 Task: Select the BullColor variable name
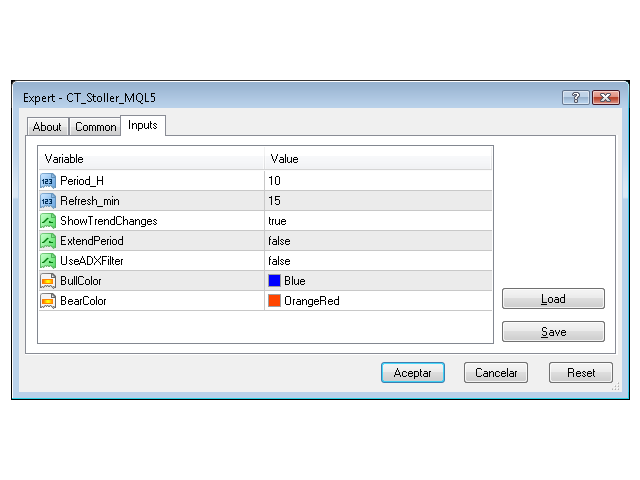[80, 281]
